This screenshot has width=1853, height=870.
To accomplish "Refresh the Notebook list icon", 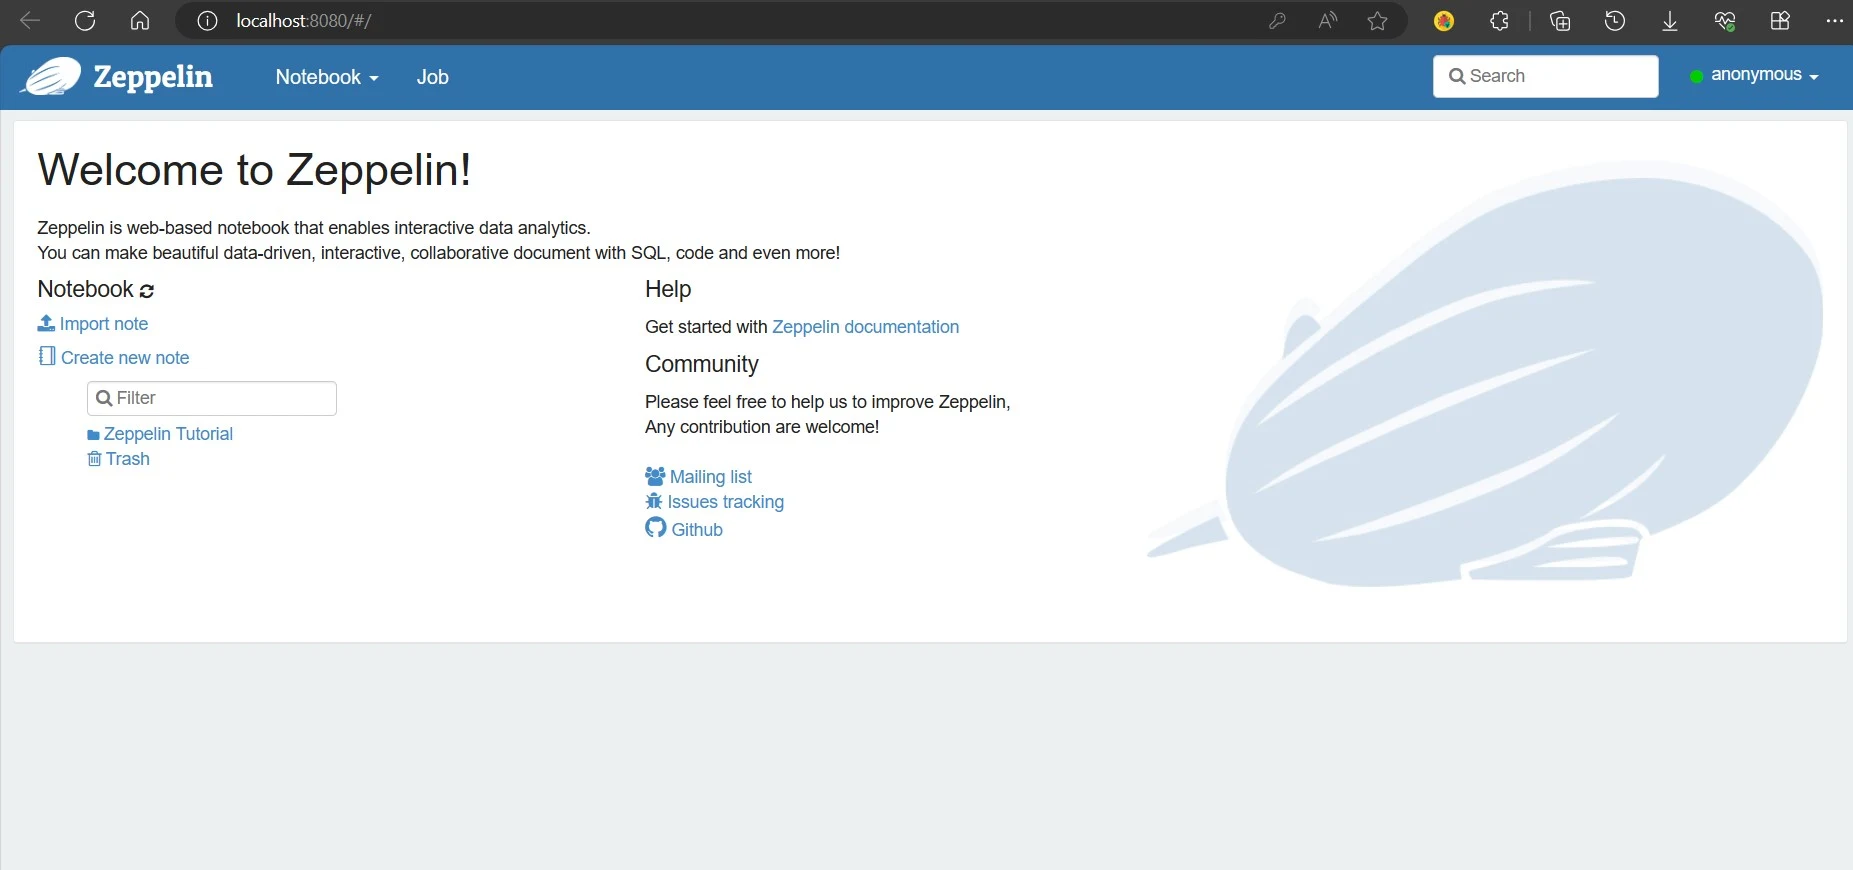I will 147,291.
